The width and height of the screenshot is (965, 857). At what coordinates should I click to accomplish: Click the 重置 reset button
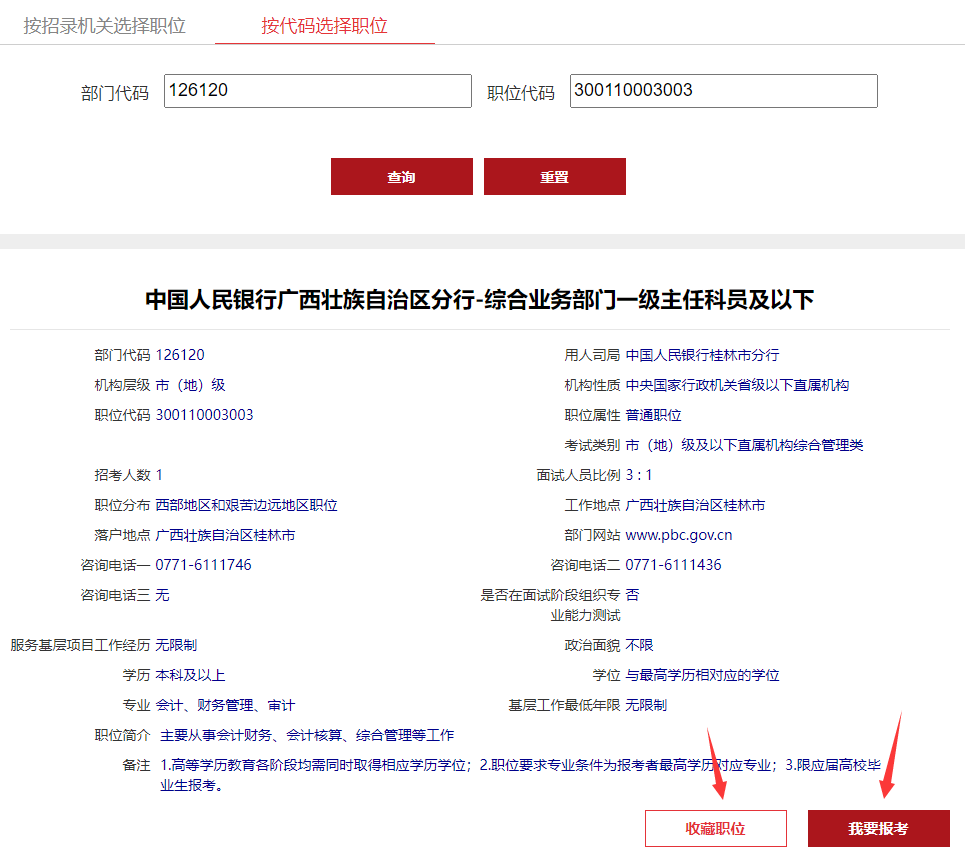coord(555,177)
